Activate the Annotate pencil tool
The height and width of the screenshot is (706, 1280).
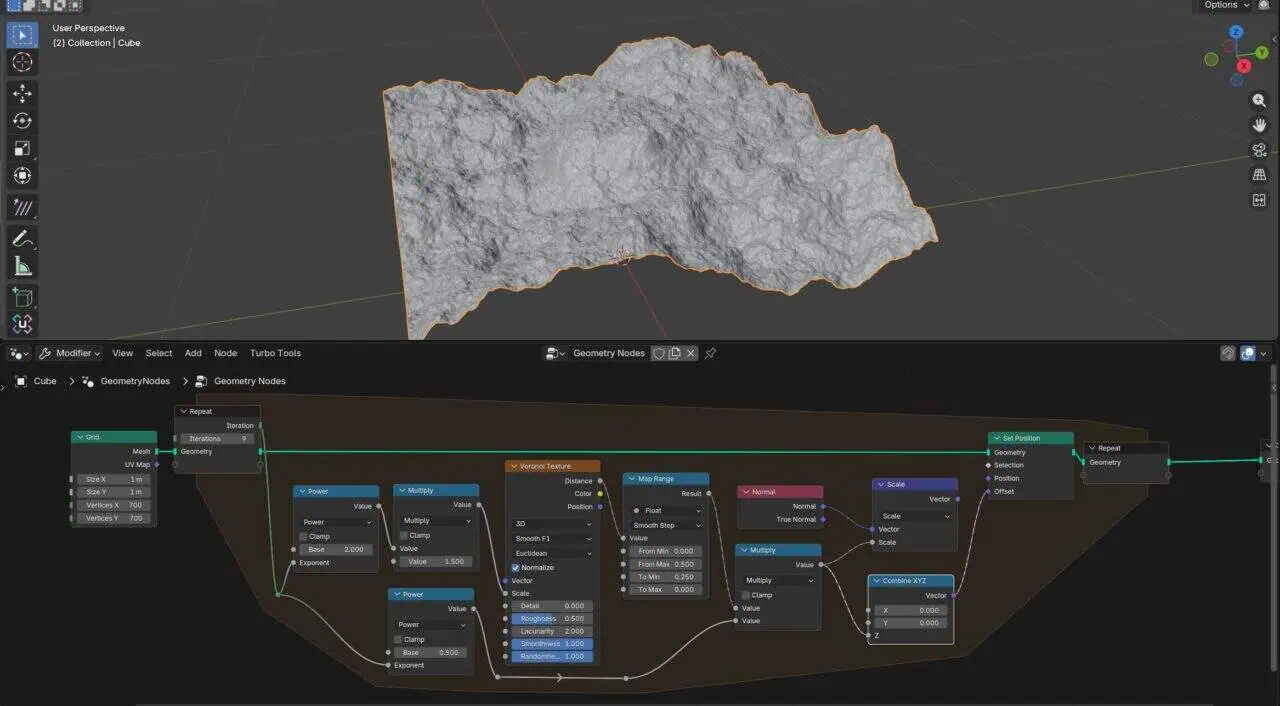22,239
